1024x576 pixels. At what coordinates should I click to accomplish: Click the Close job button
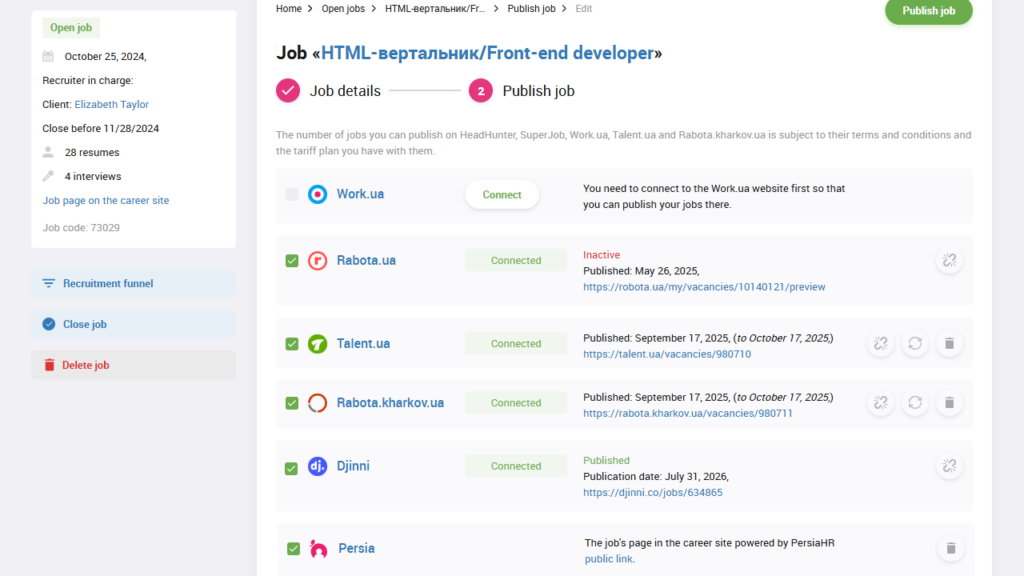coord(134,324)
